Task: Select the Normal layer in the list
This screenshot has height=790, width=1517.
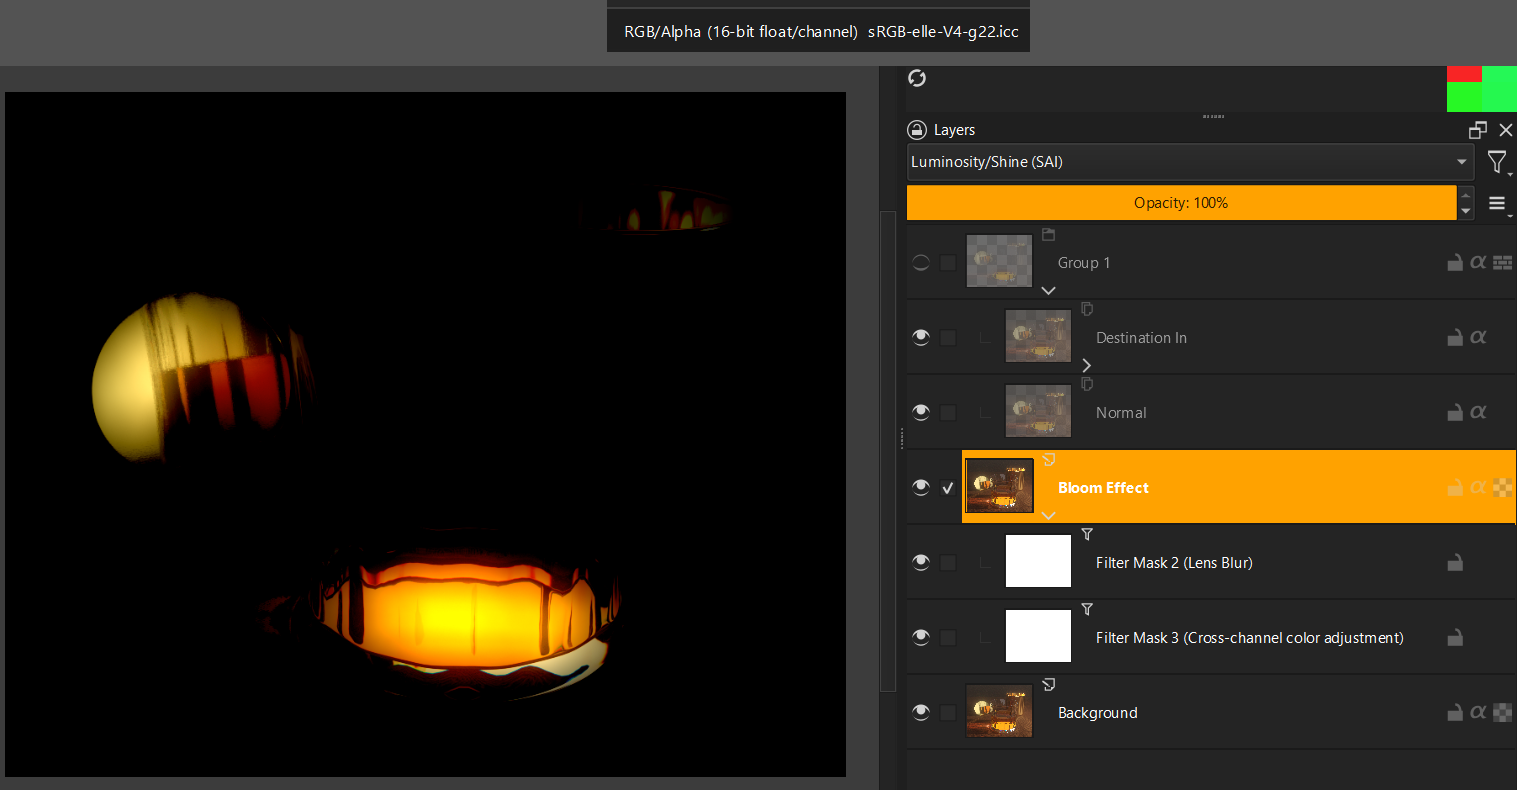Action: pos(1121,413)
